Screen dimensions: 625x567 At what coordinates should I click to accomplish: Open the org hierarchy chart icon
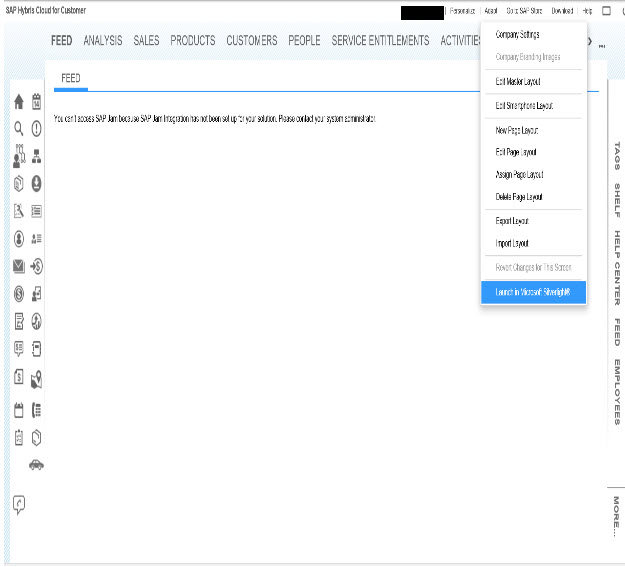pyautogui.click(x=36, y=156)
